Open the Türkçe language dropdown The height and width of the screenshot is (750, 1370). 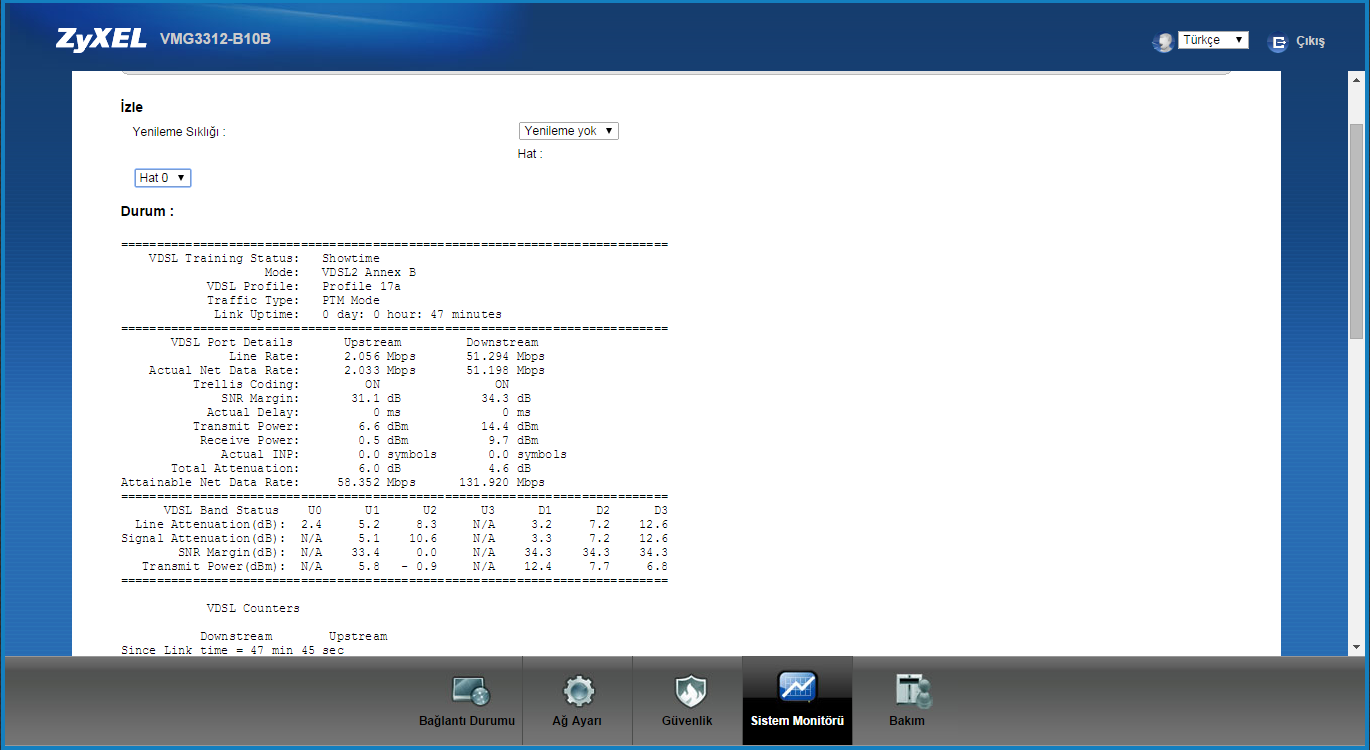1213,40
